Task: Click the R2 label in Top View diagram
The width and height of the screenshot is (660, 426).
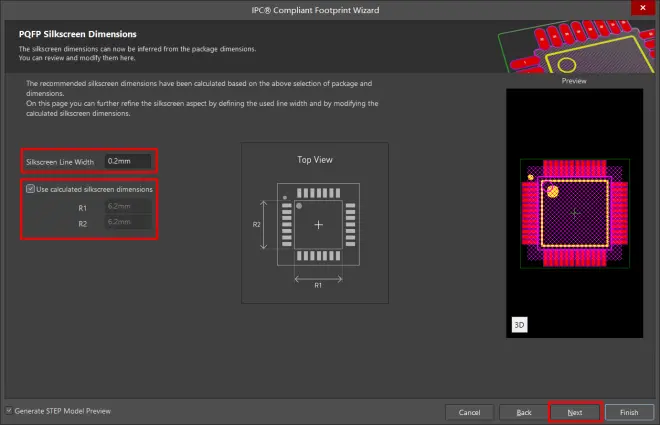Action: point(256,224)
